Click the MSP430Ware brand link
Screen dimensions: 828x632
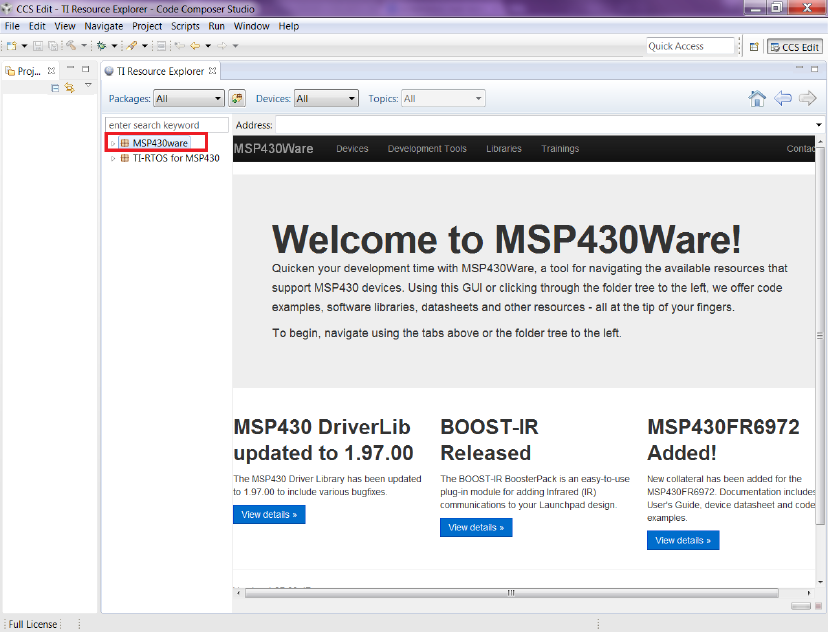(x=274, y=149)
